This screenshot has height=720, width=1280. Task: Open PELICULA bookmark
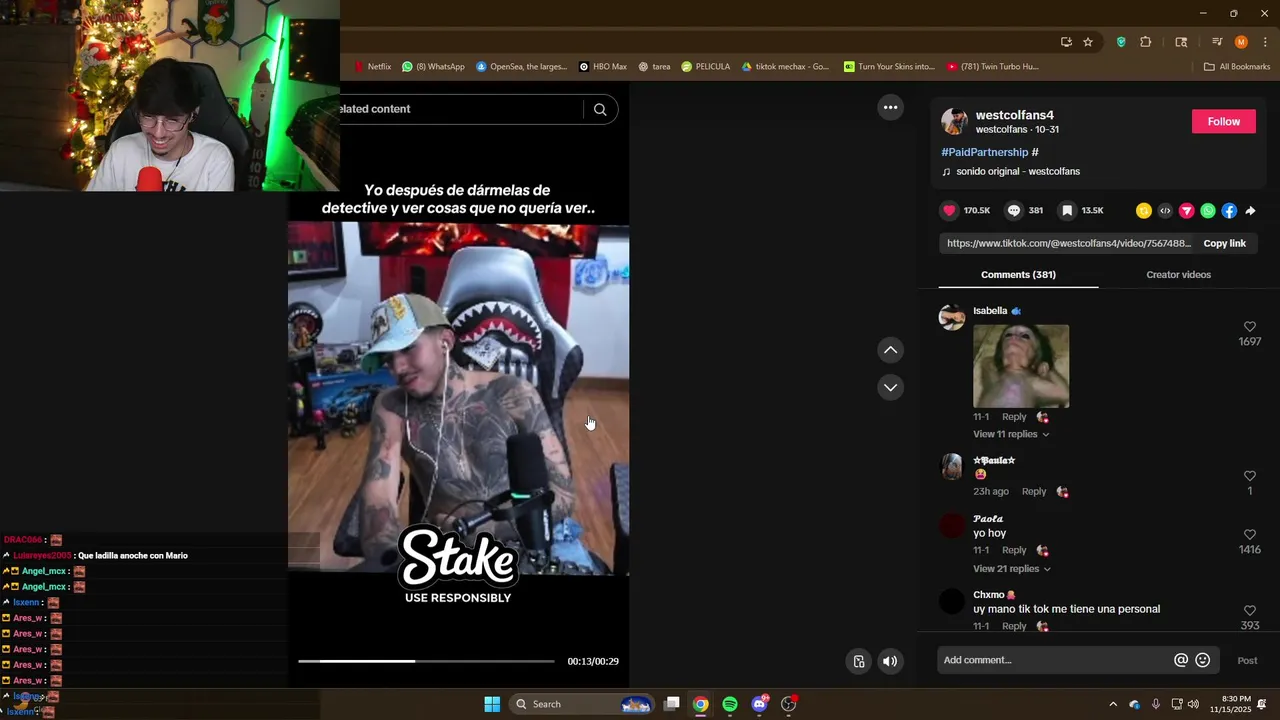point(705,67)
